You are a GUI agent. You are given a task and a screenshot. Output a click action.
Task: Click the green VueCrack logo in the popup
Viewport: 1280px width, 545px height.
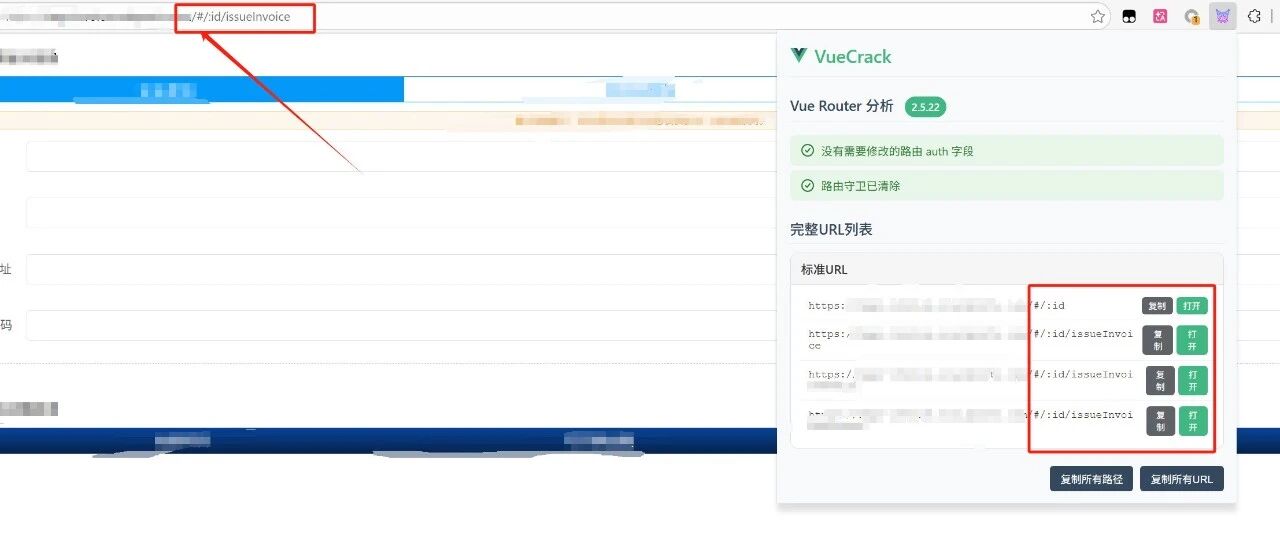pyautogui.click(x=798, y=56)
